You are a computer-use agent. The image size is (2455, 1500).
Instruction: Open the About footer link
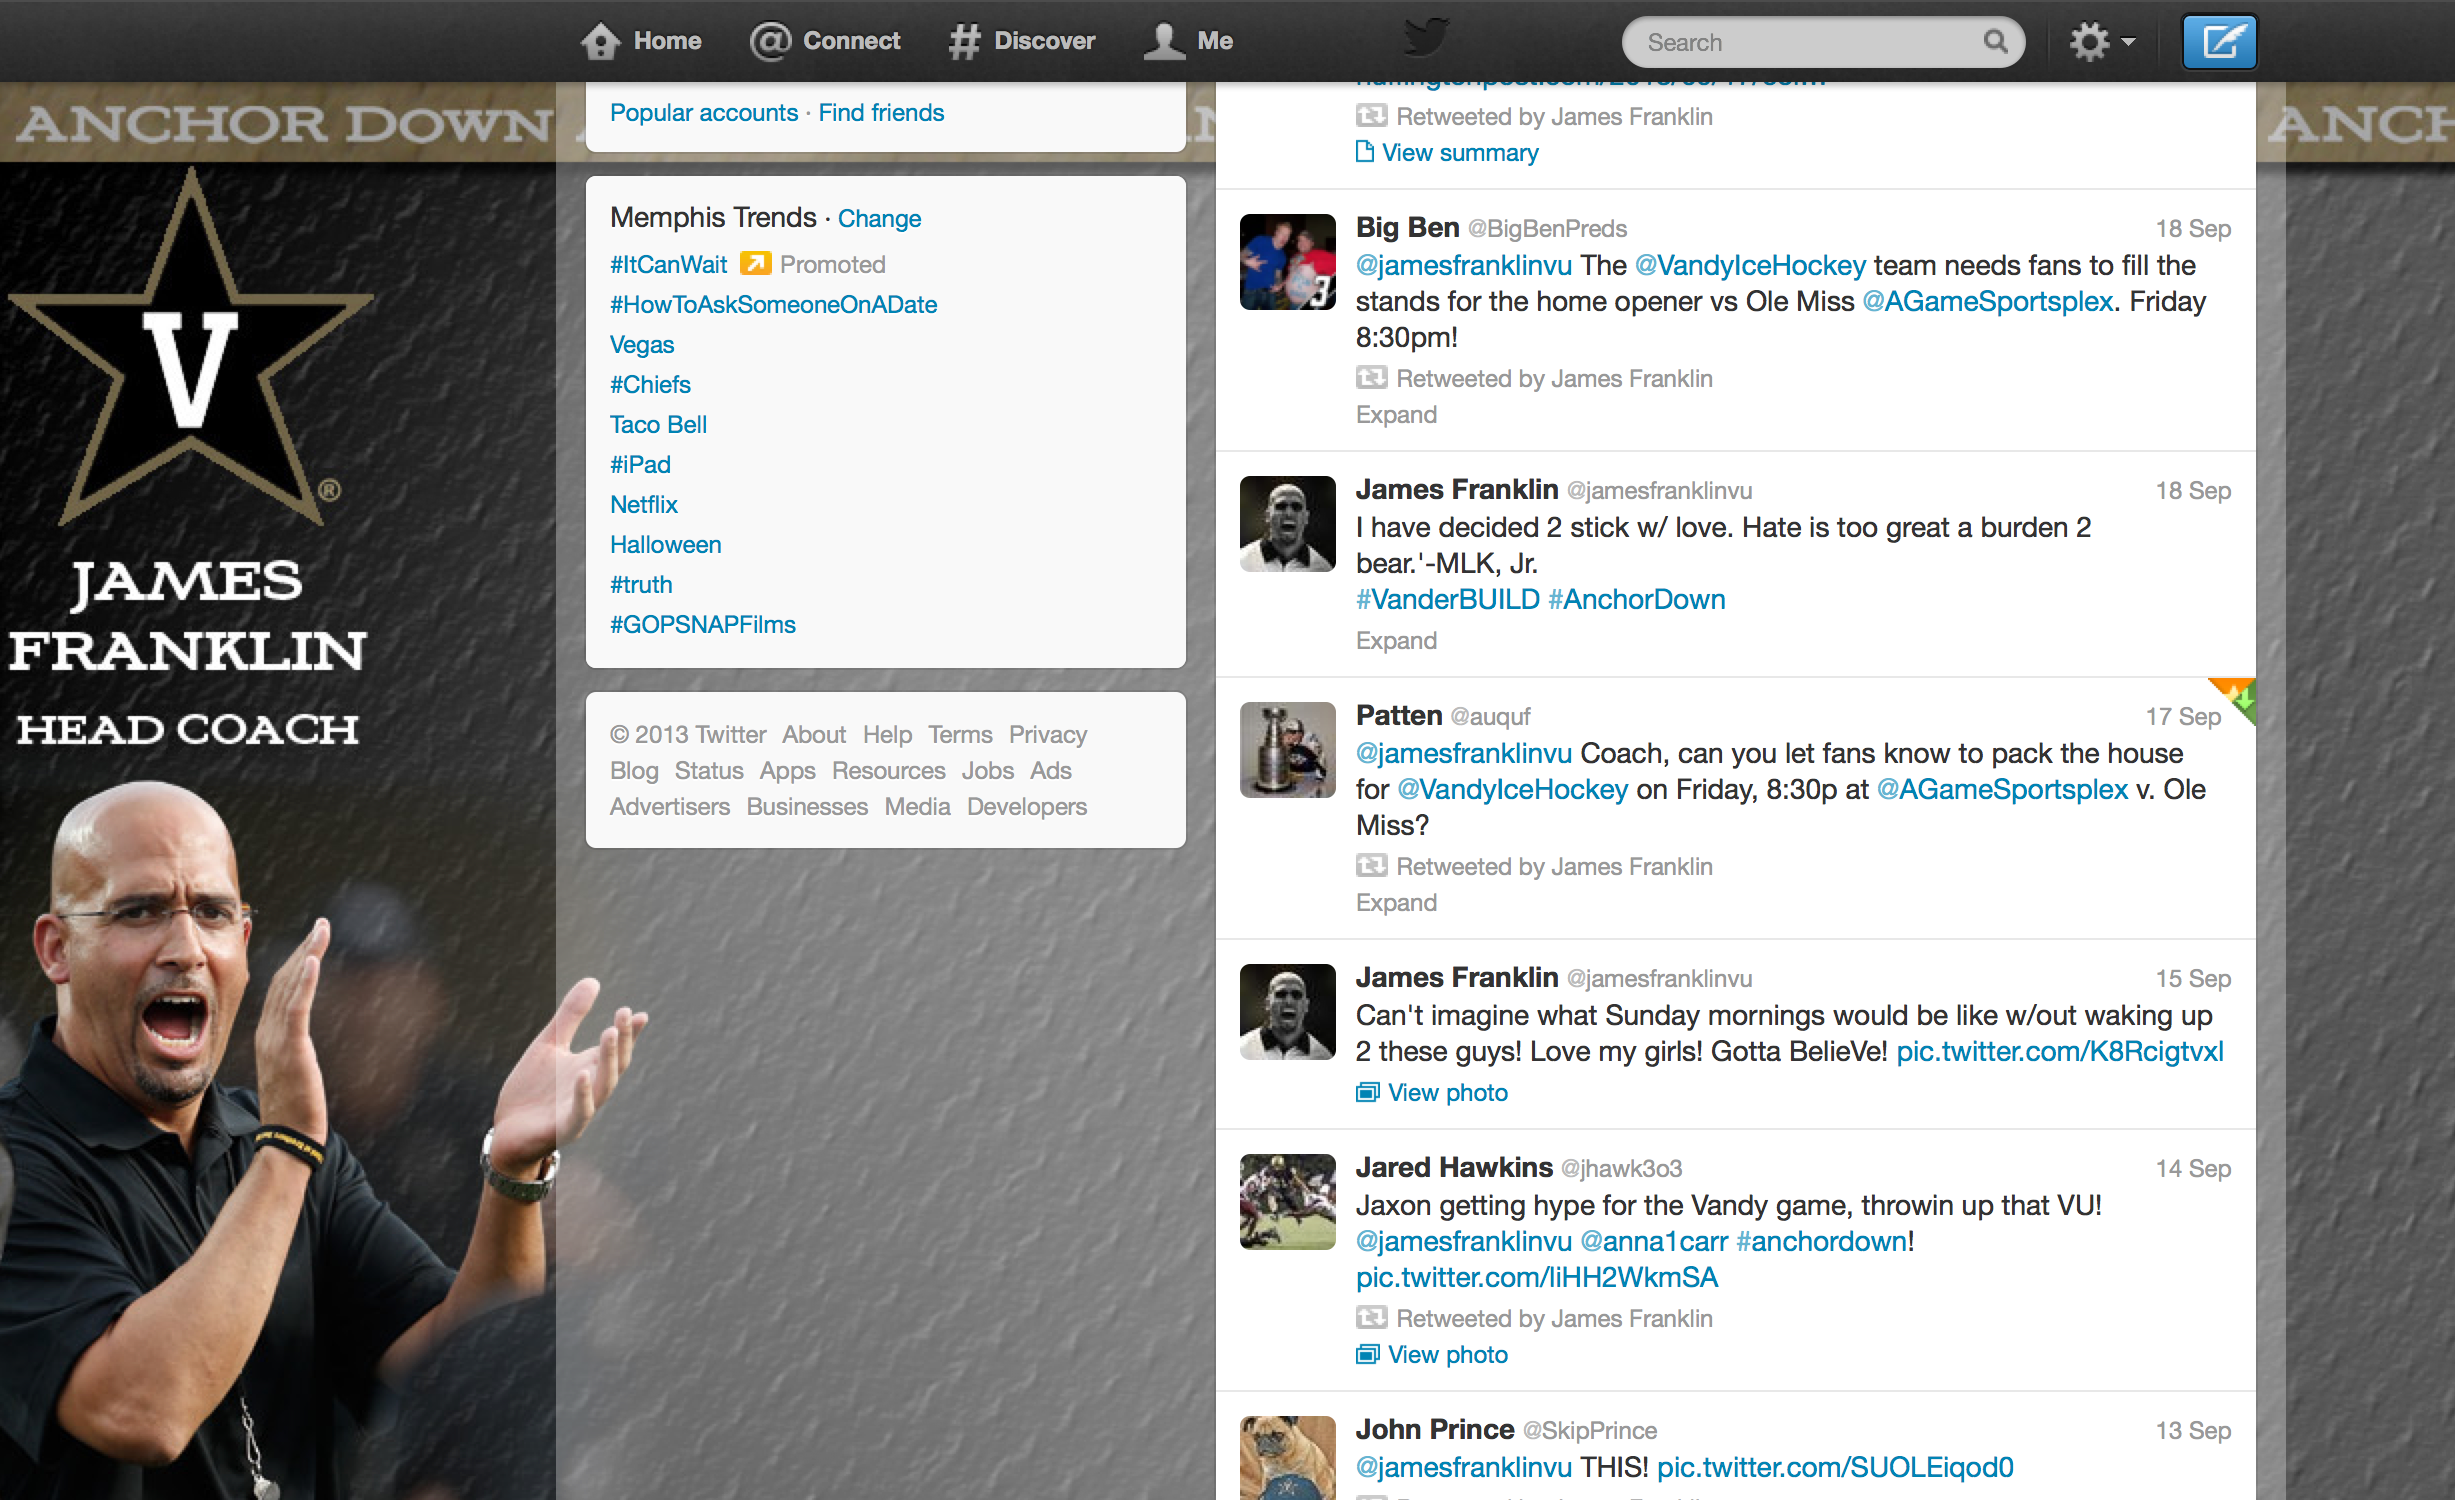814,735
